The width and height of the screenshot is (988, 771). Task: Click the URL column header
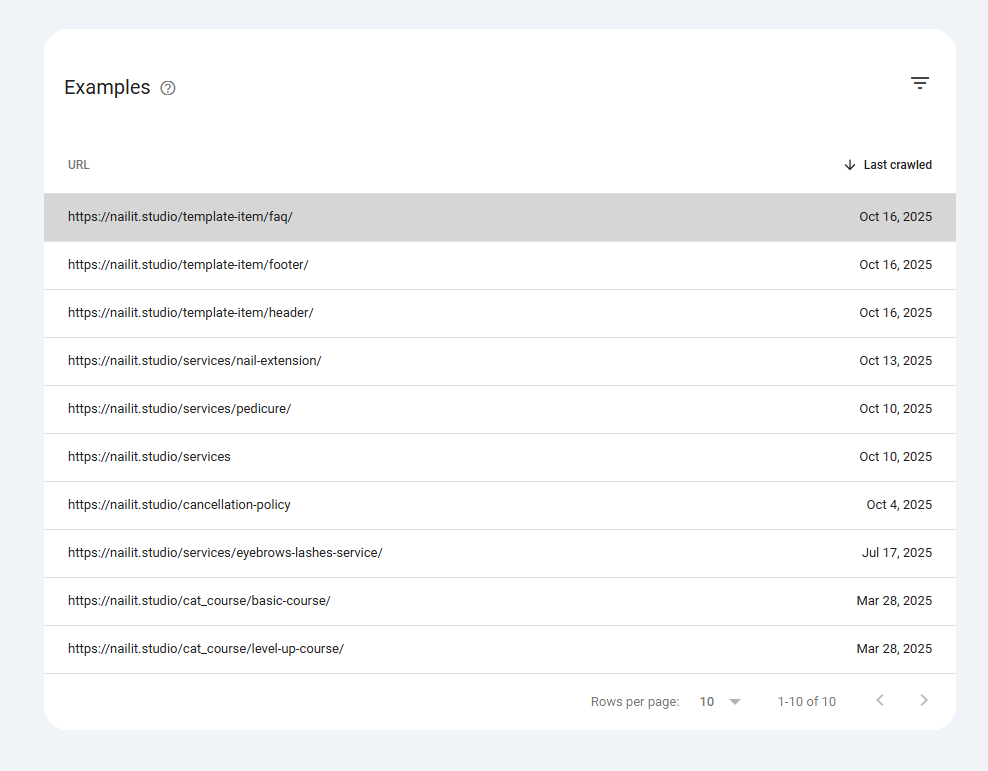click(79, 165)
